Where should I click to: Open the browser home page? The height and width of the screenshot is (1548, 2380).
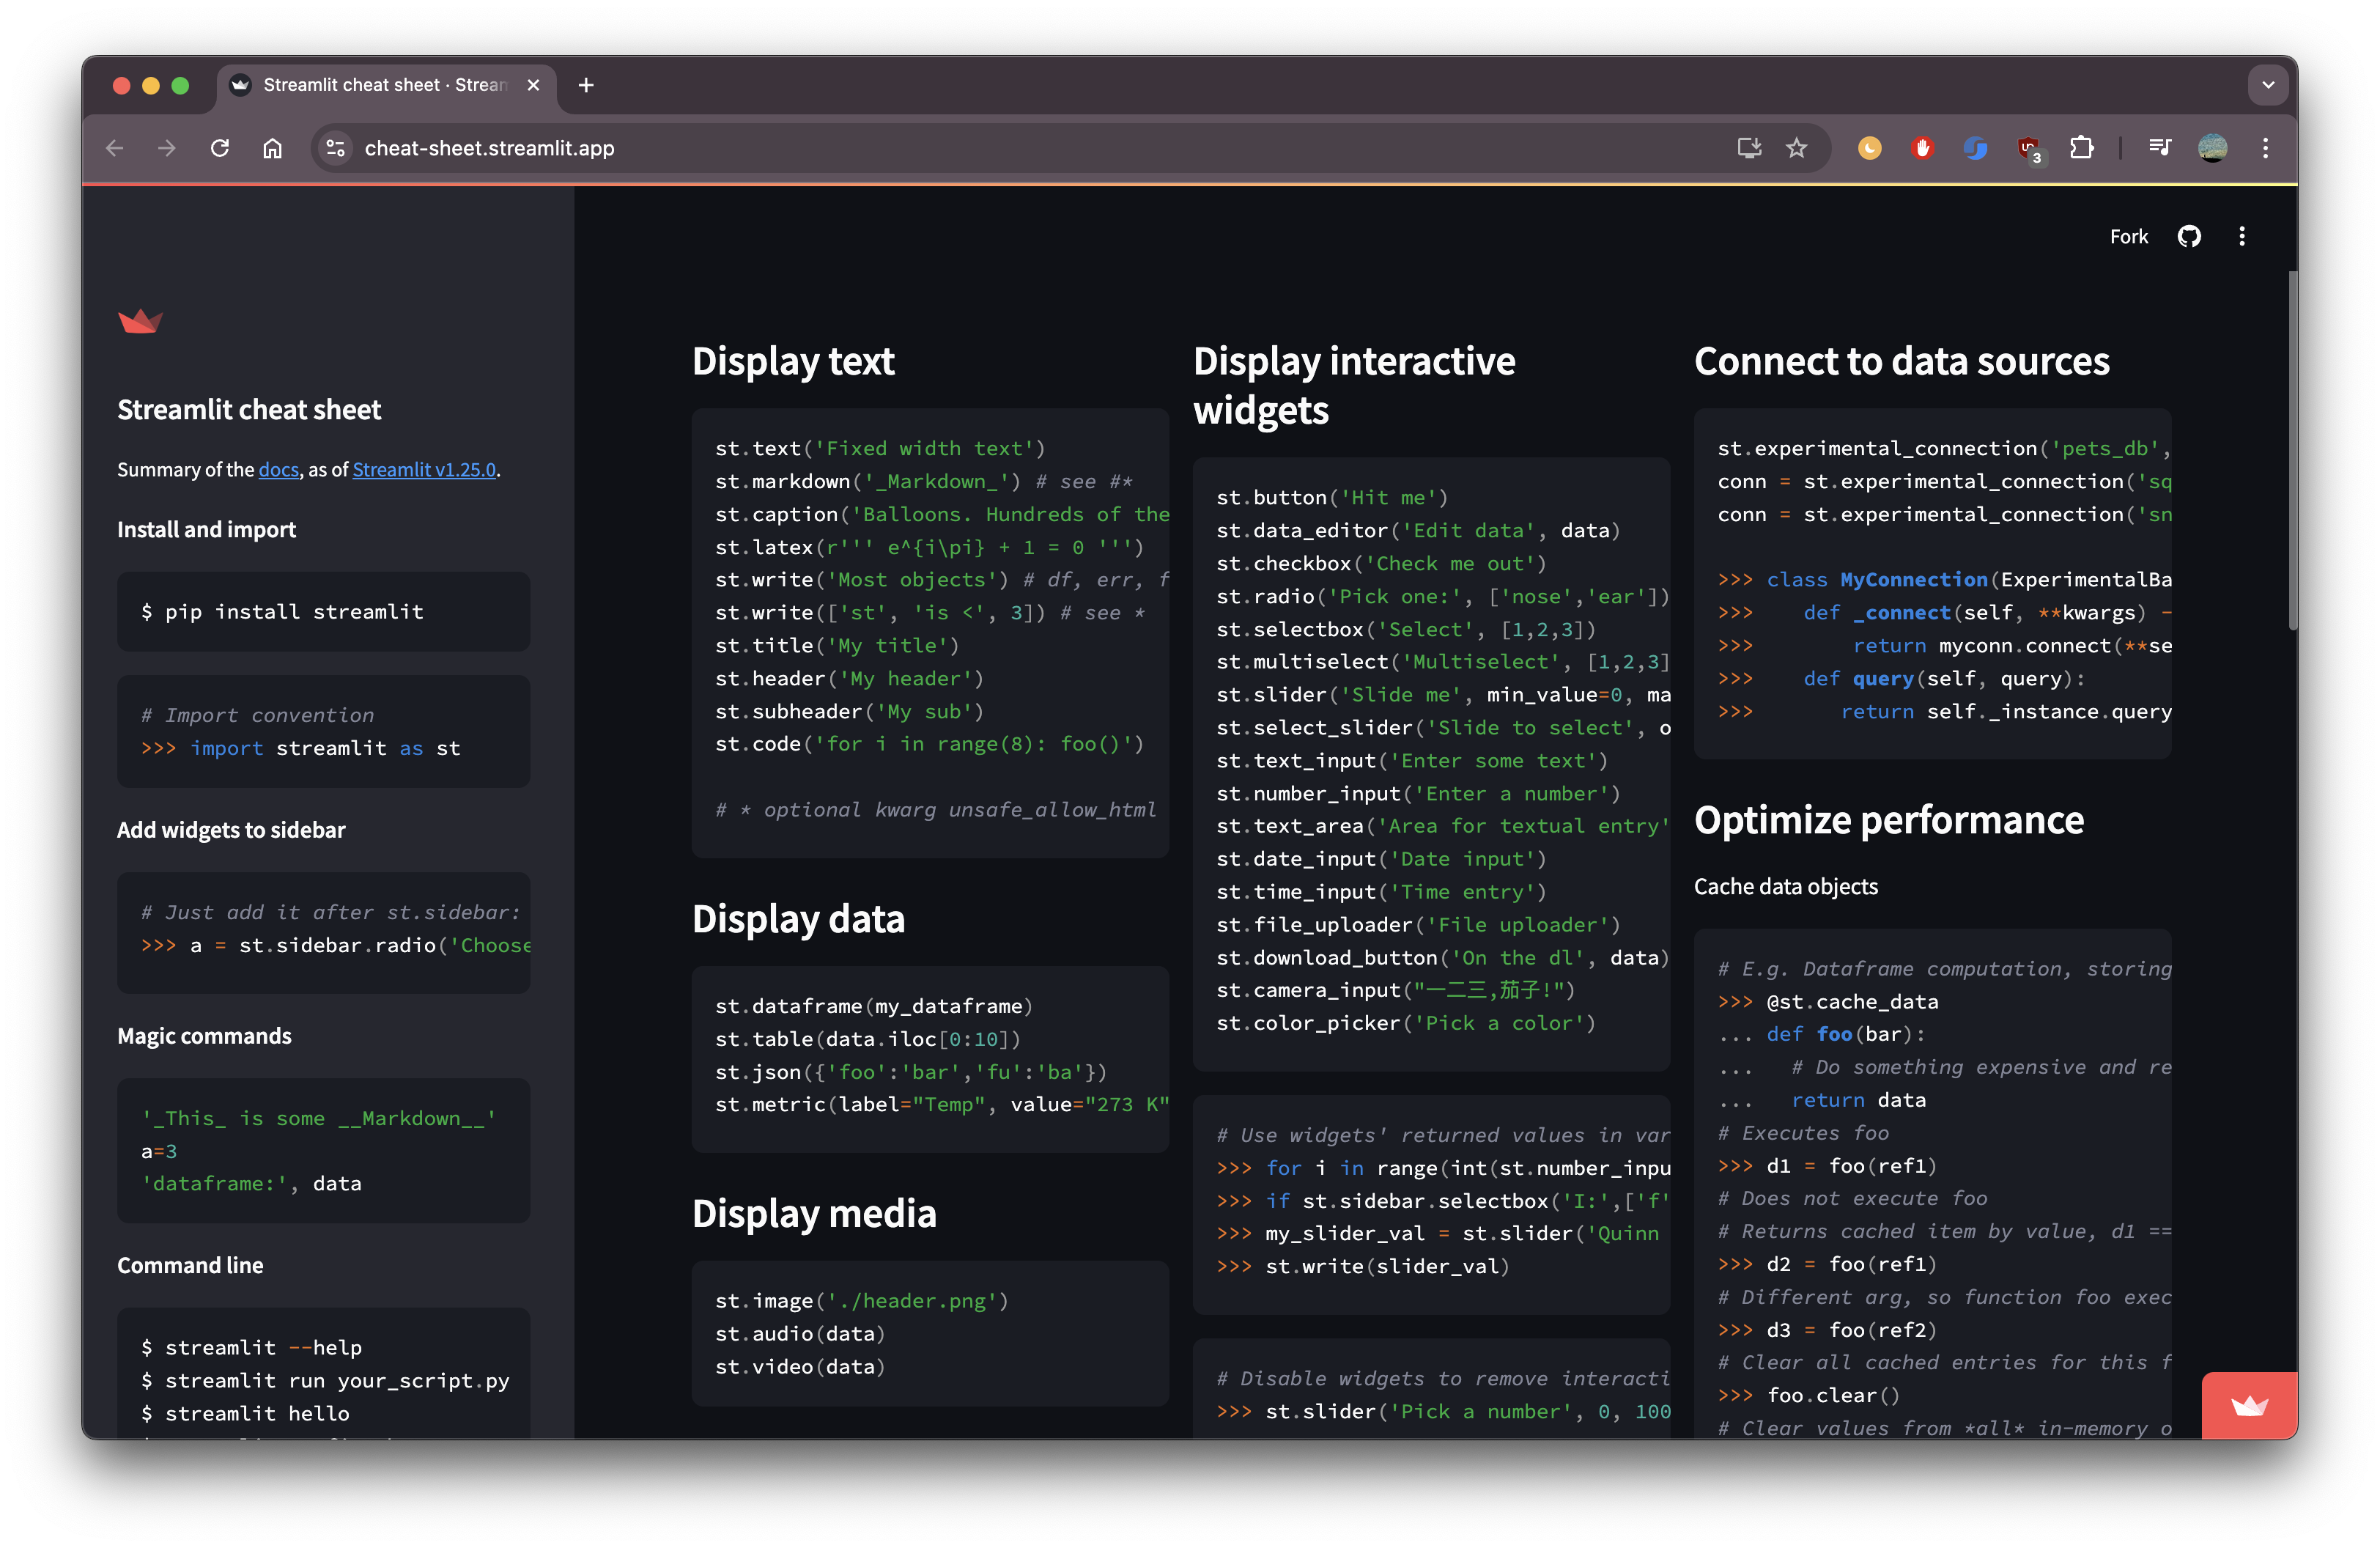click(272, 148)
